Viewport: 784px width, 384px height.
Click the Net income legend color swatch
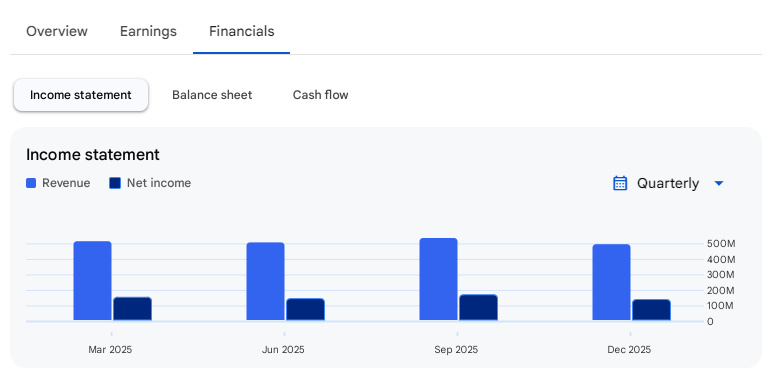point(115,184)
